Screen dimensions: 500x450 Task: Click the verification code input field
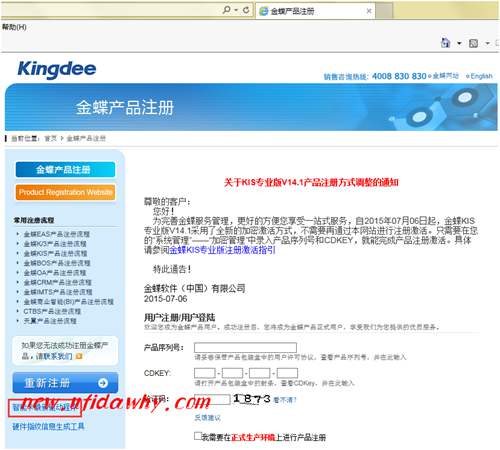(212, 399)
